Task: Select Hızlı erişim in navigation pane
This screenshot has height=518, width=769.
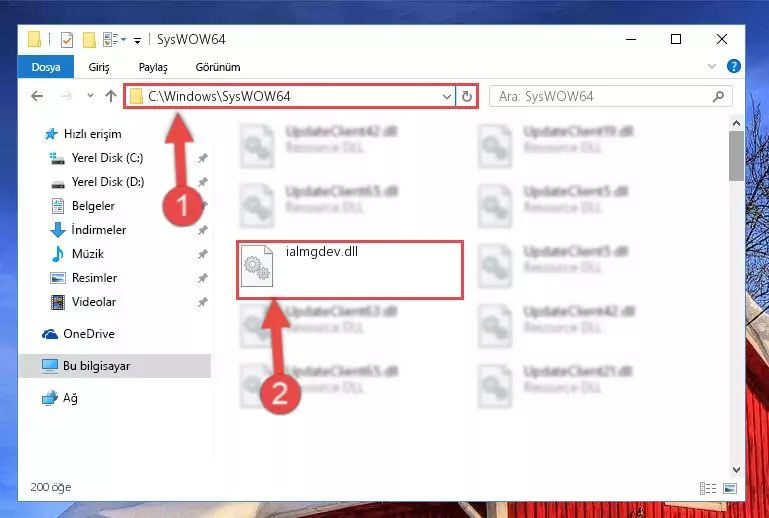Action: coord(92,134)
